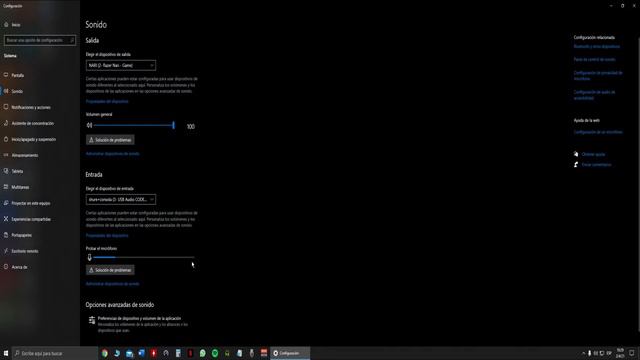Open input Administrar dispositivos de sonido link
Screen dimensions: 640x360
click(112, 284)
